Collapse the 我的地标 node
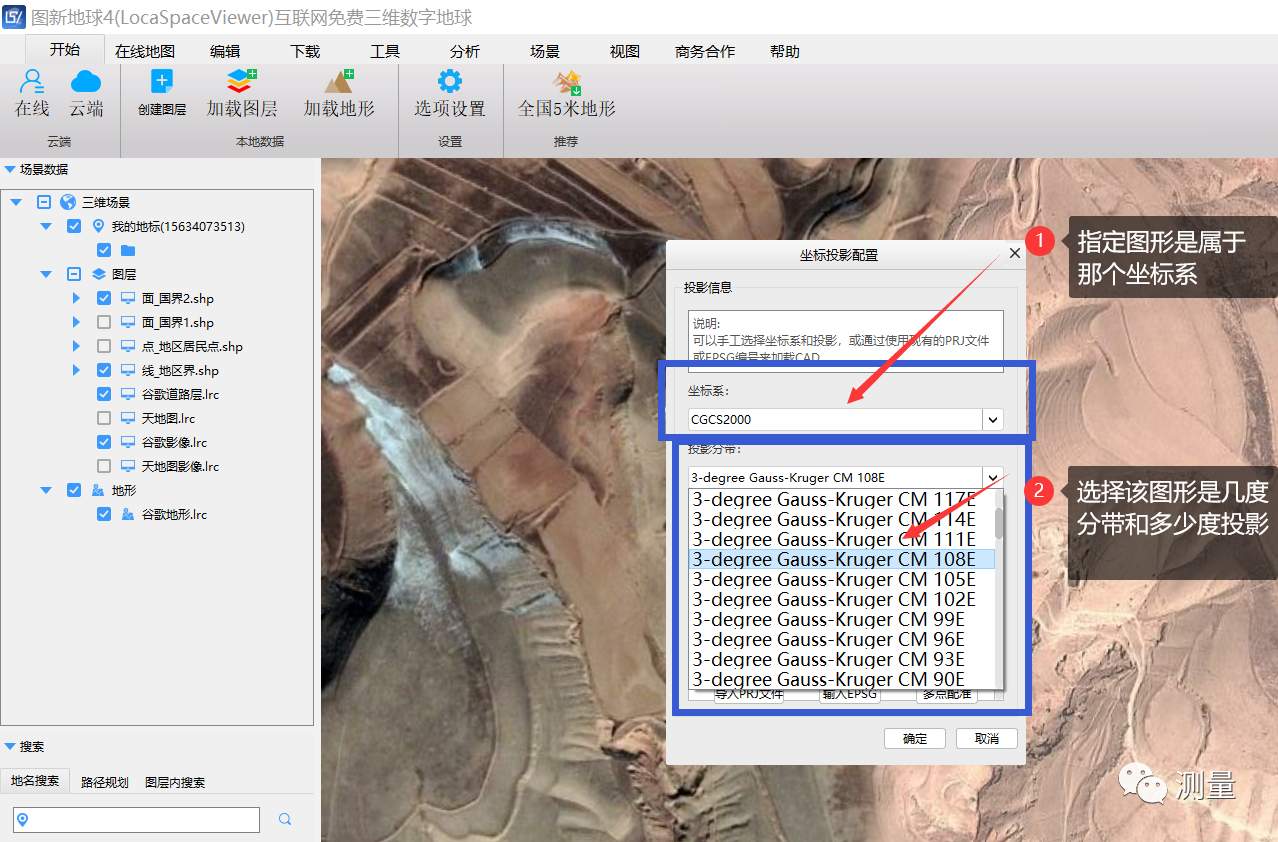 46,226
